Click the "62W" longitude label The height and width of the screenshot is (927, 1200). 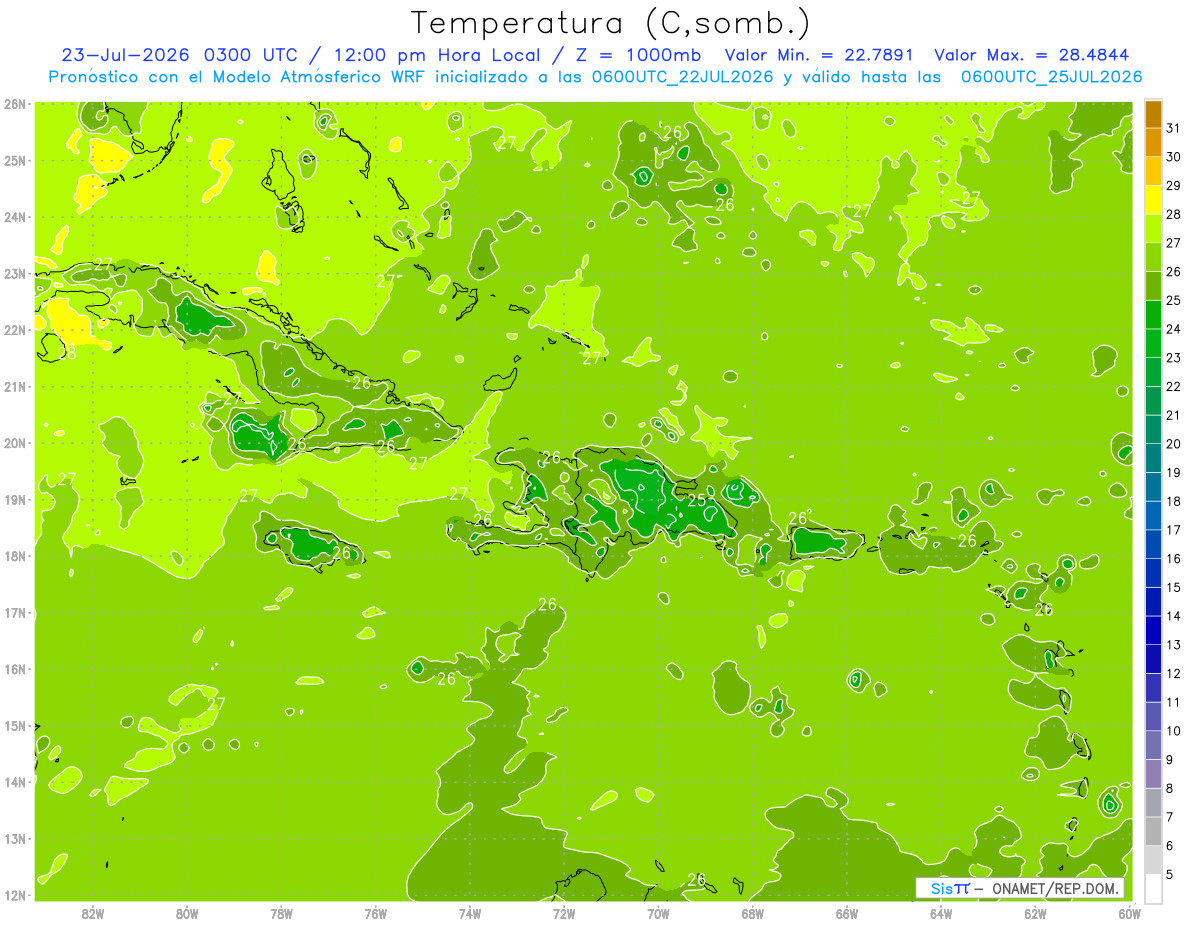[x=1035, y=913]
